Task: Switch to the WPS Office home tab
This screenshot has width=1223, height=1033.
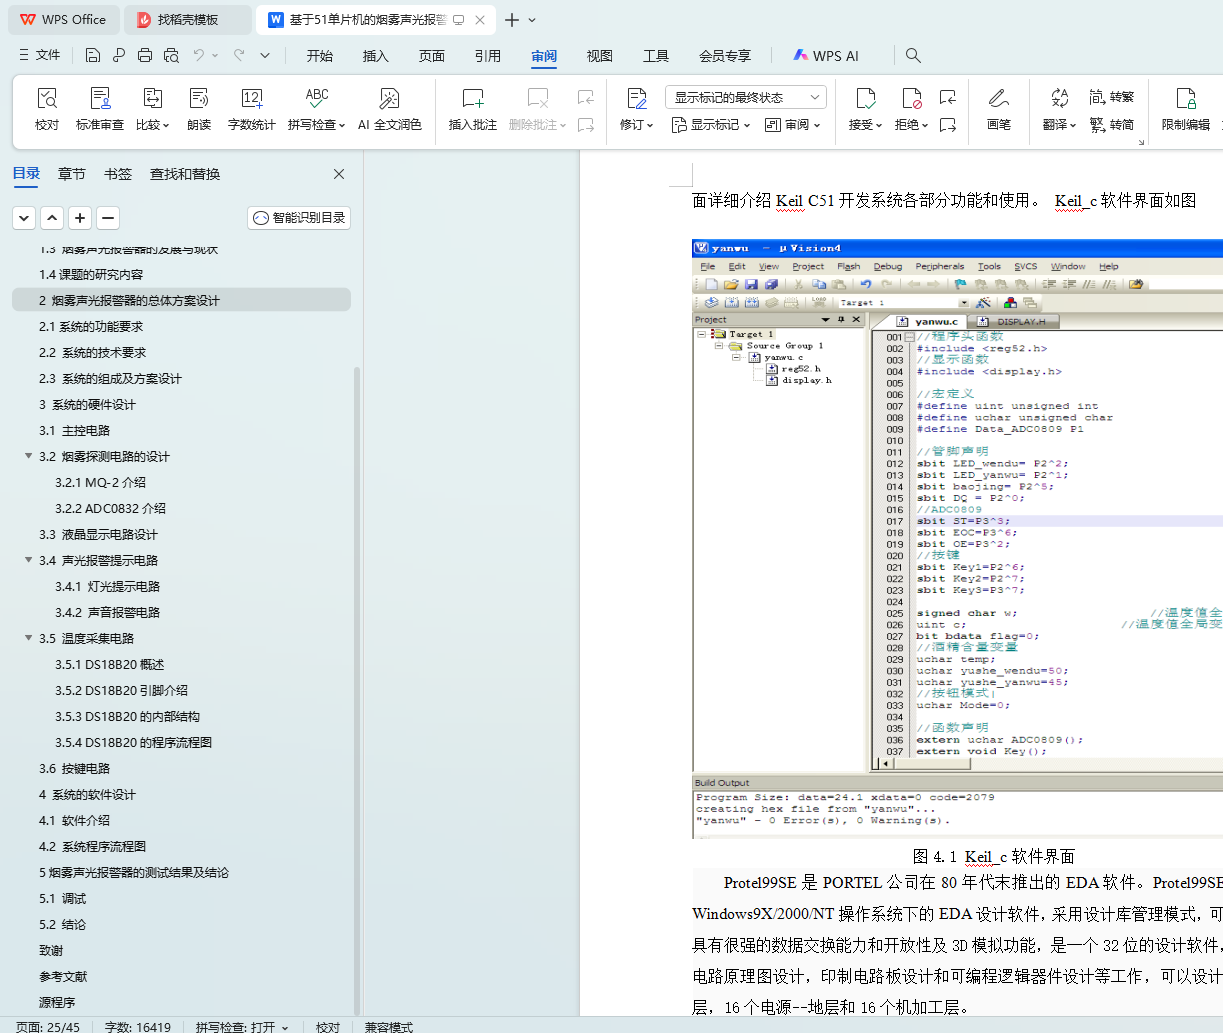Action: coord(63,20)
